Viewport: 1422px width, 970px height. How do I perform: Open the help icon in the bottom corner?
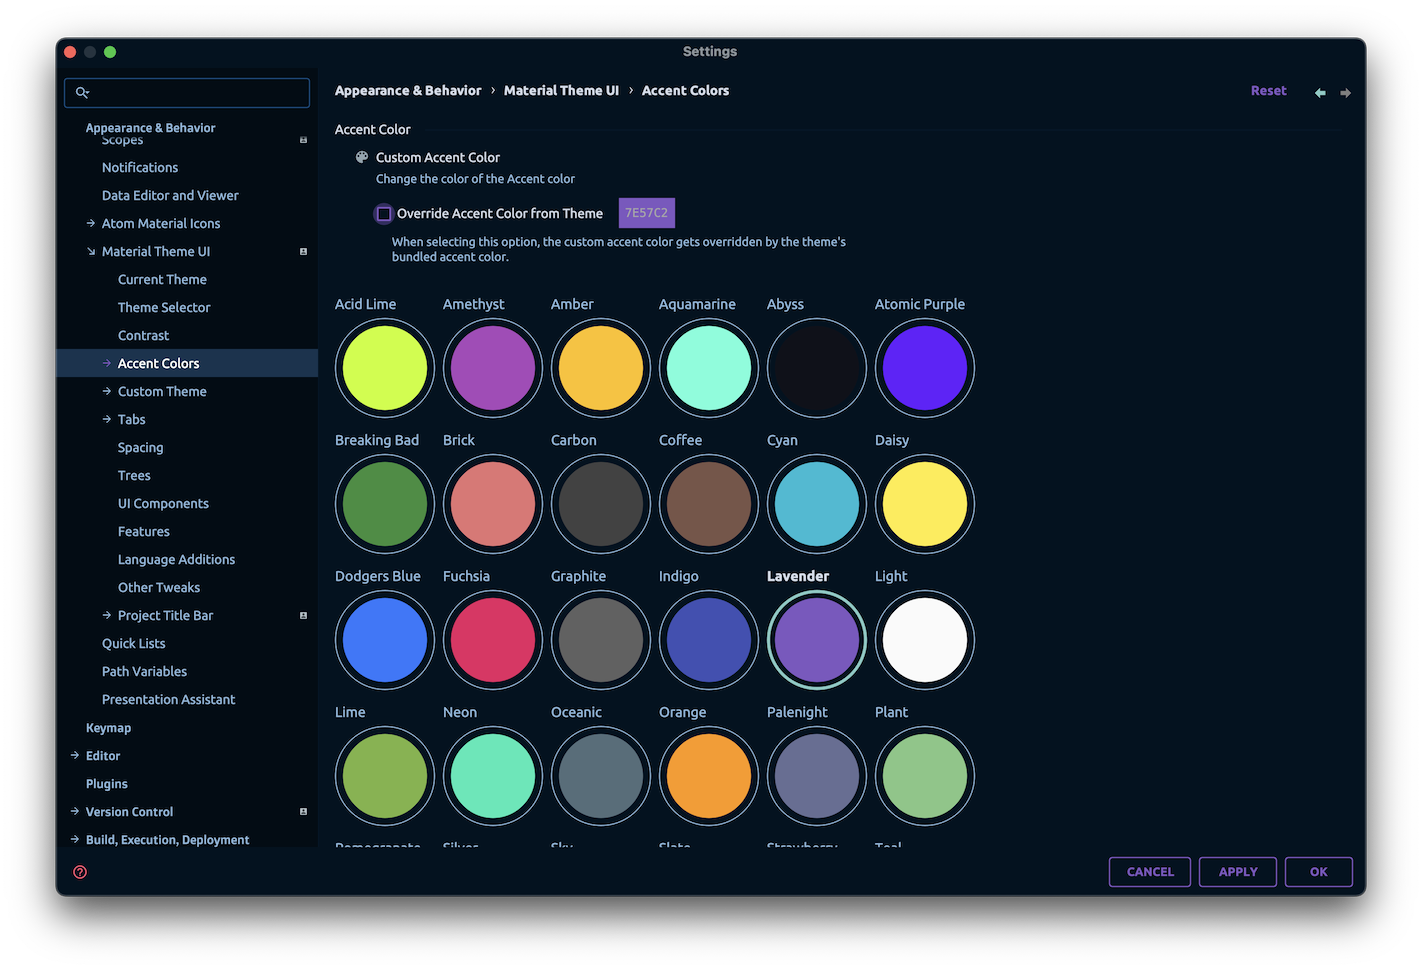pyautogui.click(x=80, y=871)
